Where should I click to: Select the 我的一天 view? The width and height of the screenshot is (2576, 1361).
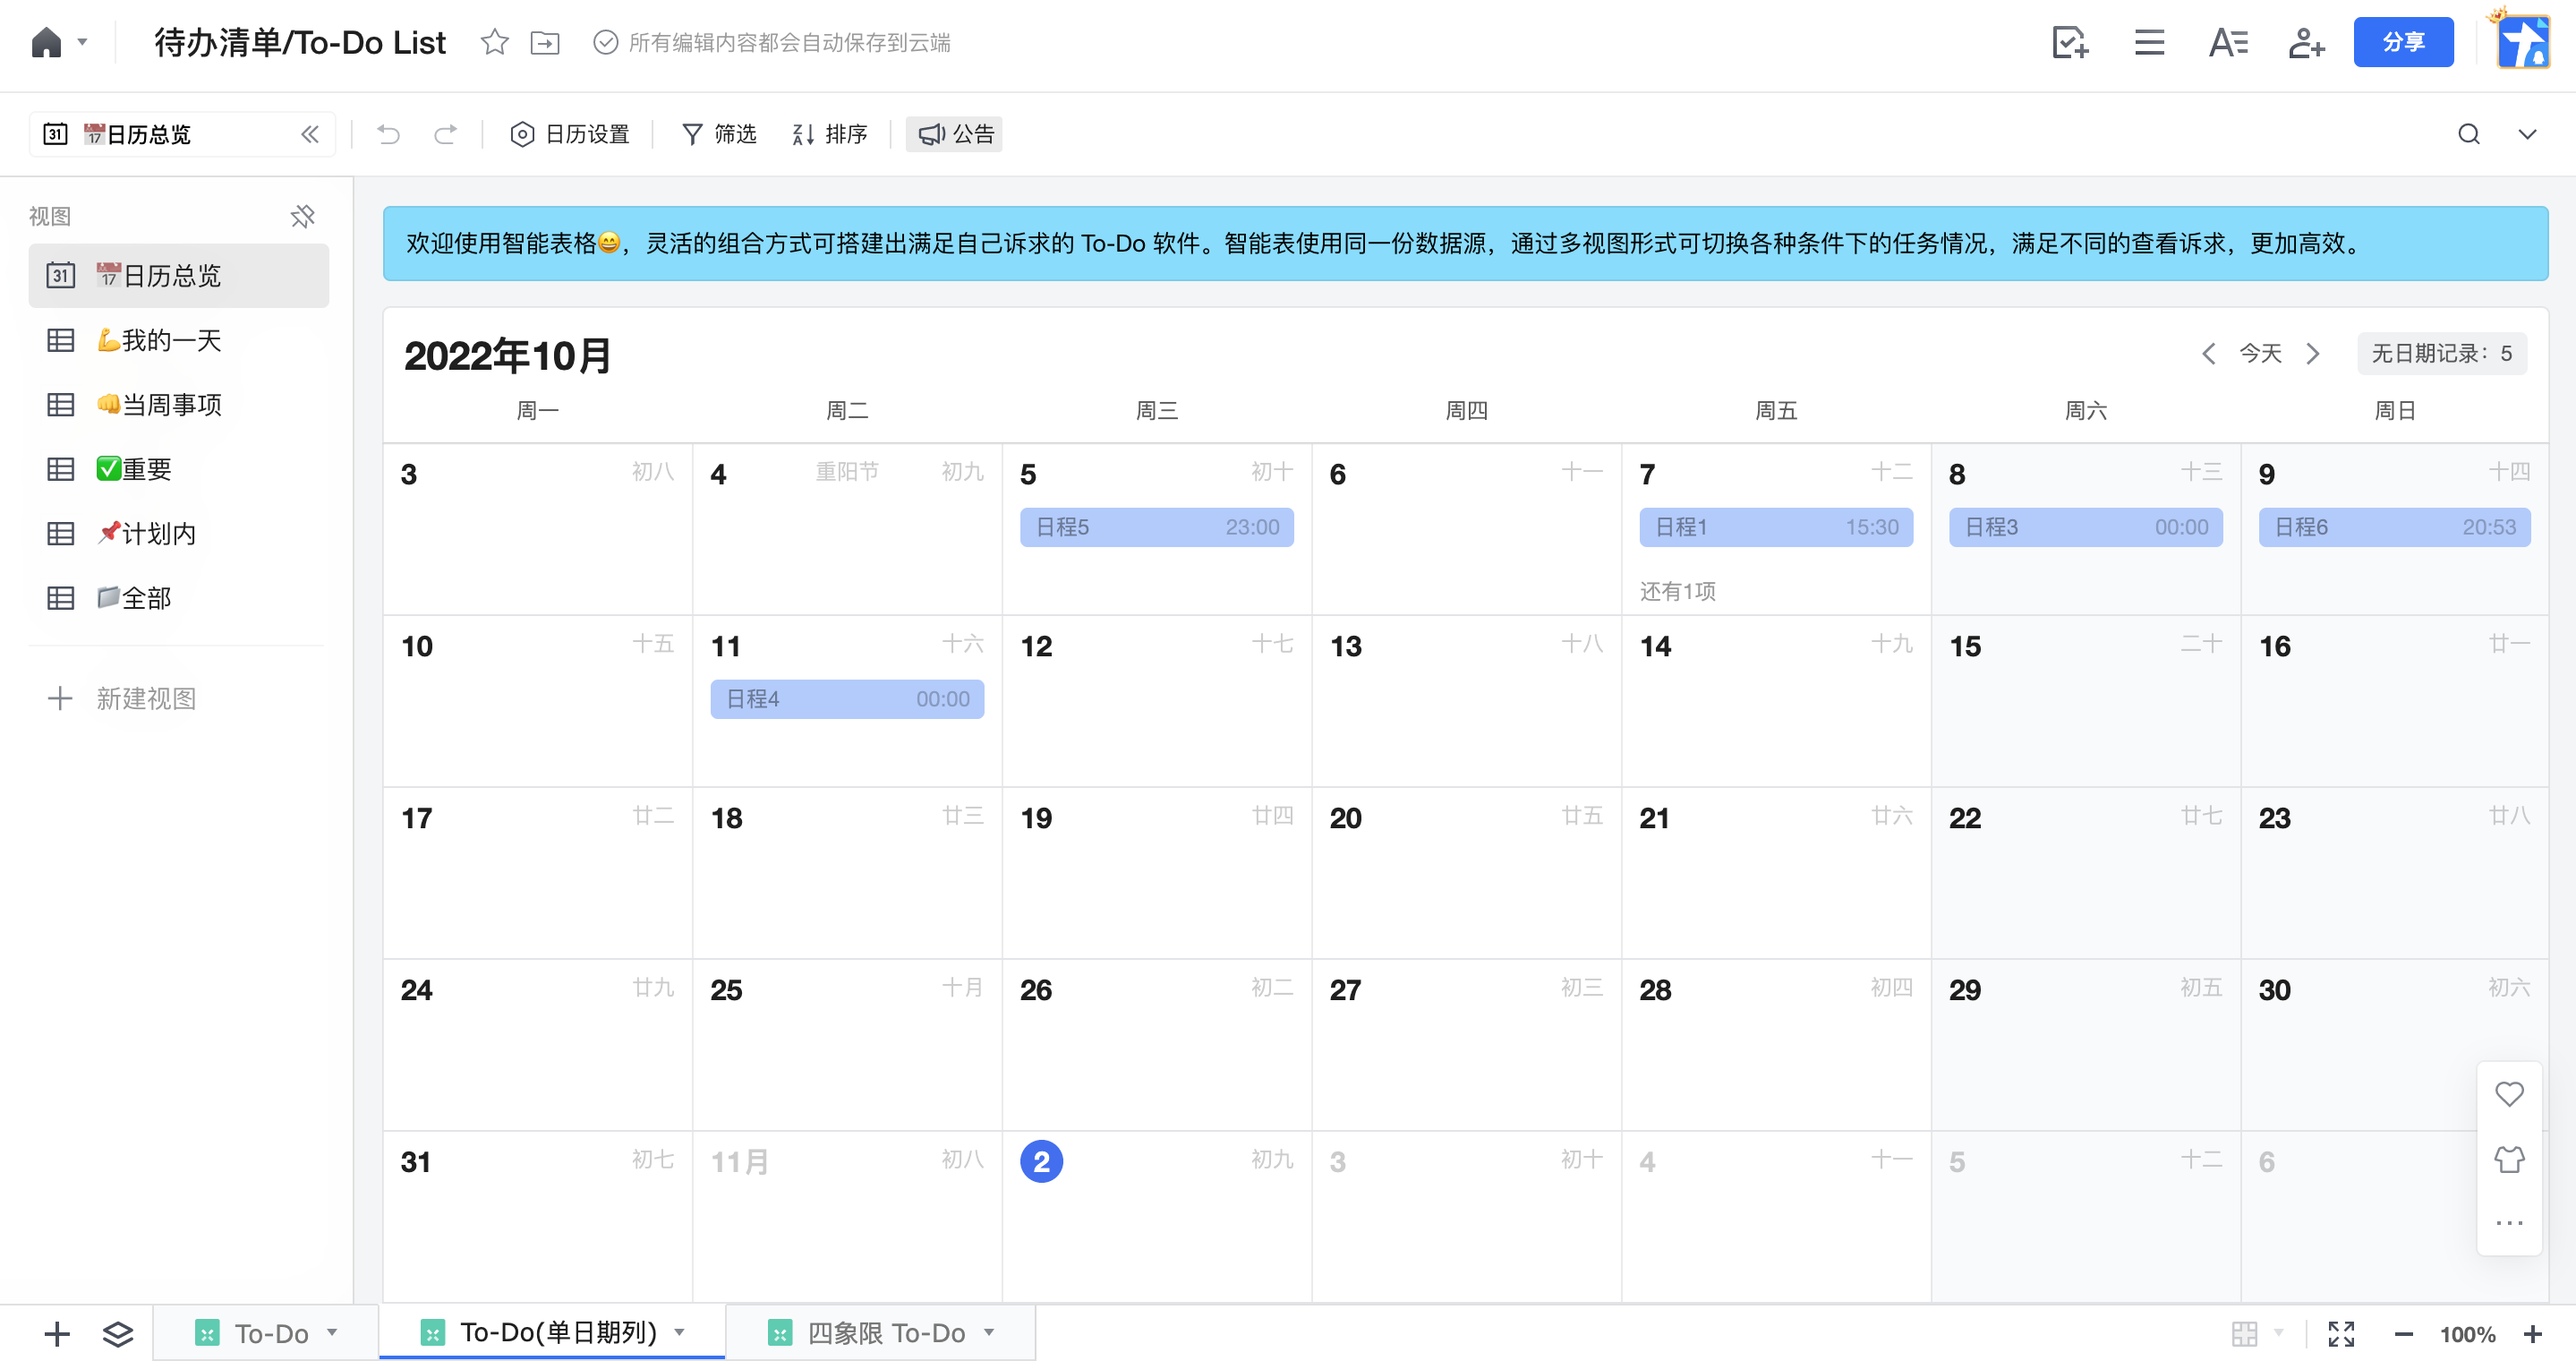170,340
